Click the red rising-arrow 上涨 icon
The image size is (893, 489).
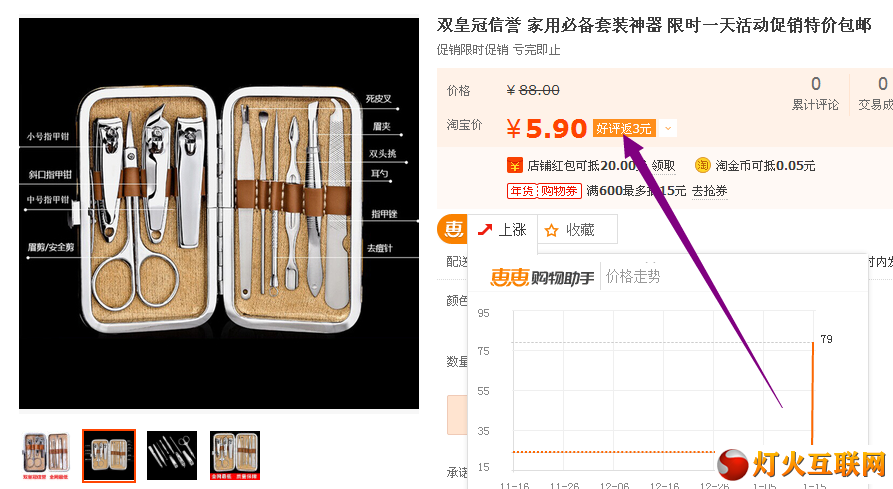(x=485, y=230)
